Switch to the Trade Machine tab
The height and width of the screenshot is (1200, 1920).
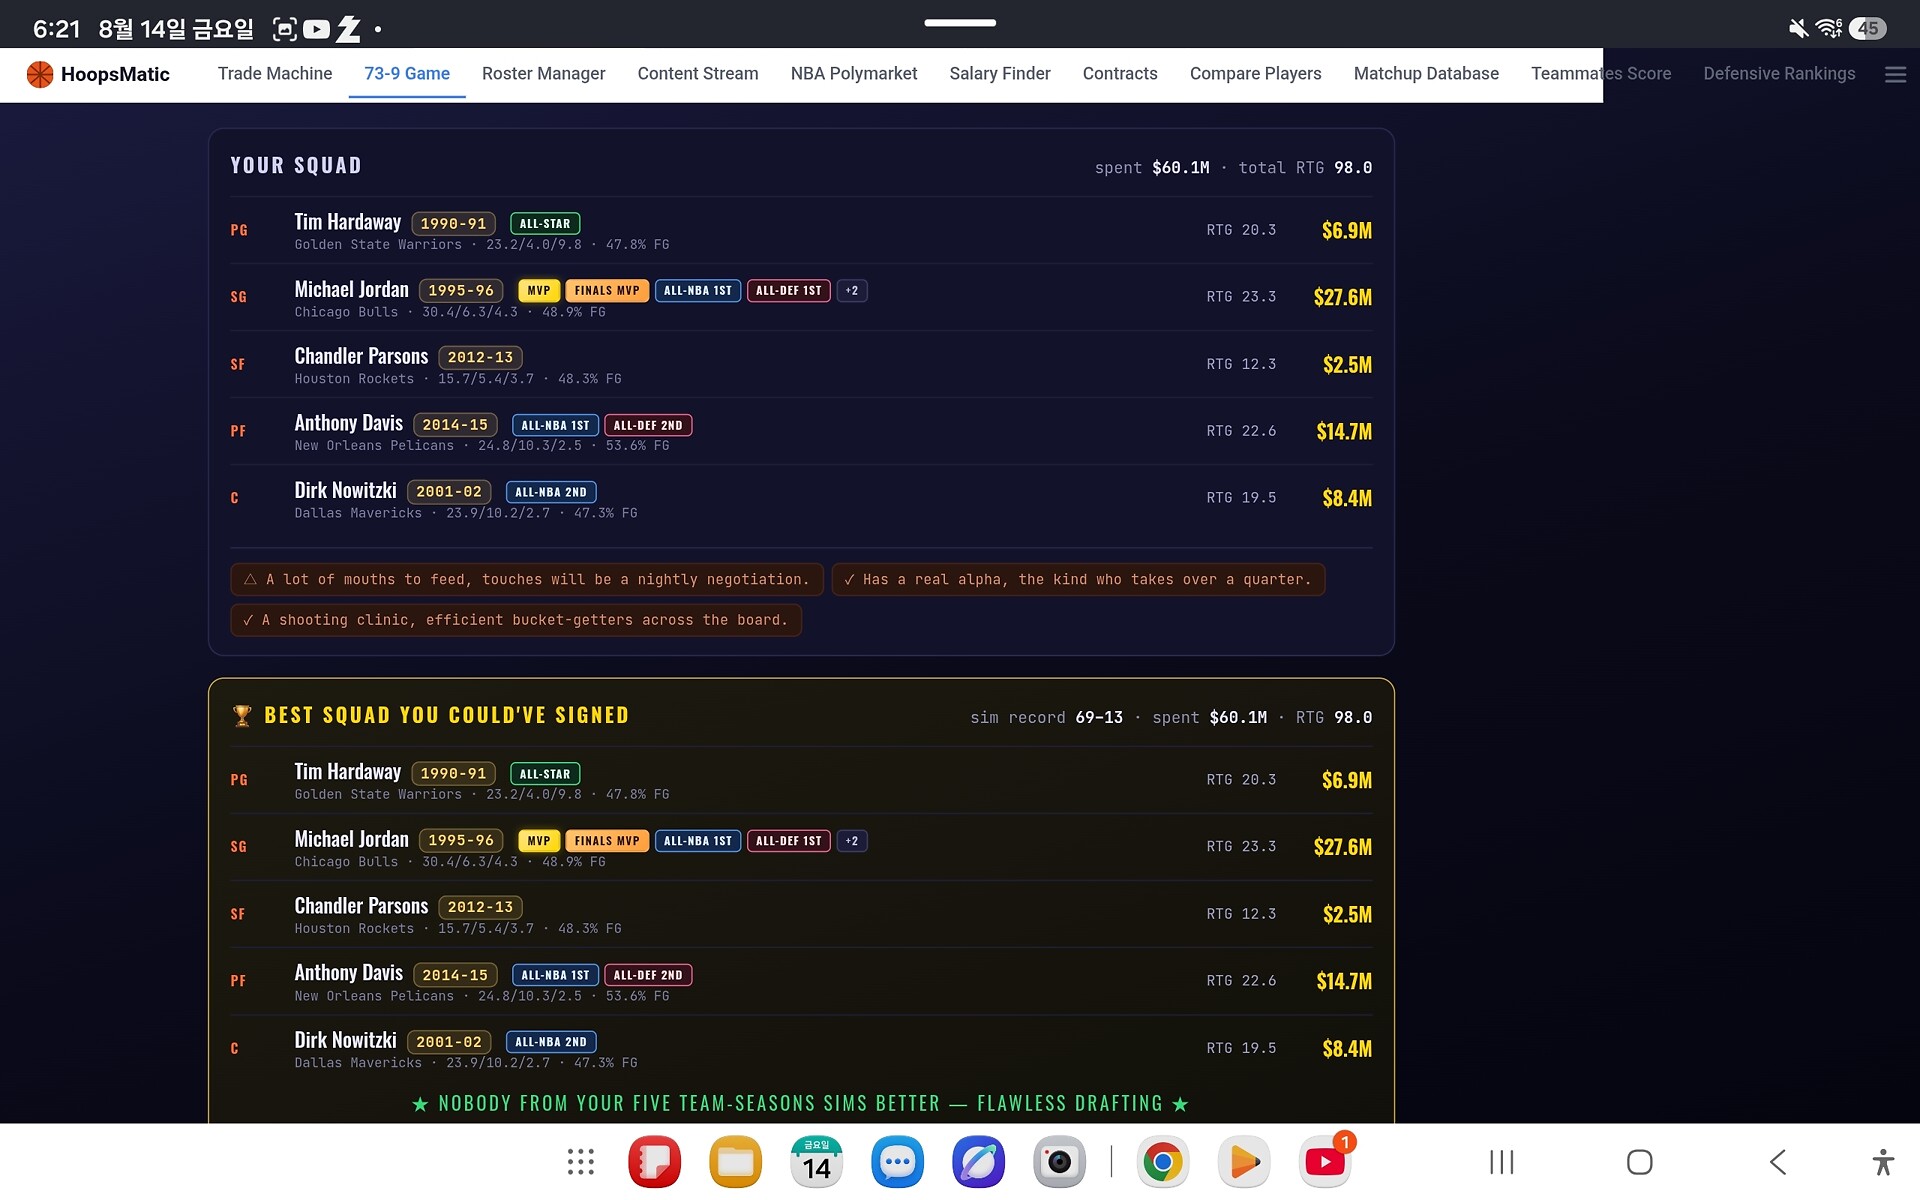(275, 74)
